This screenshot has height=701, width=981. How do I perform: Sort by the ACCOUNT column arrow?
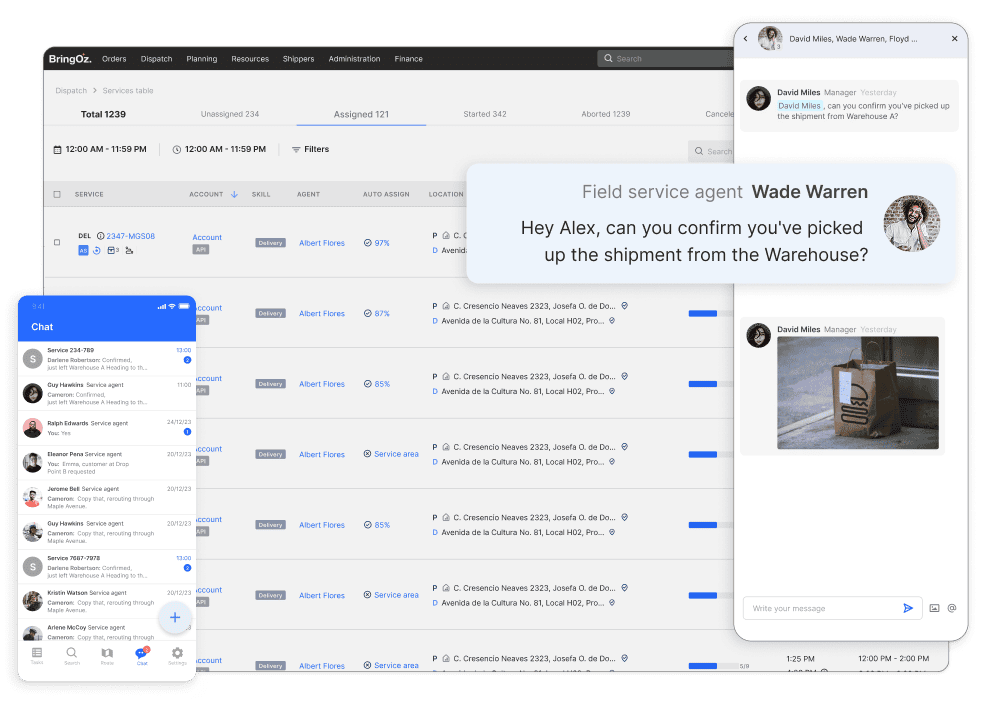[x=235, y=195]
